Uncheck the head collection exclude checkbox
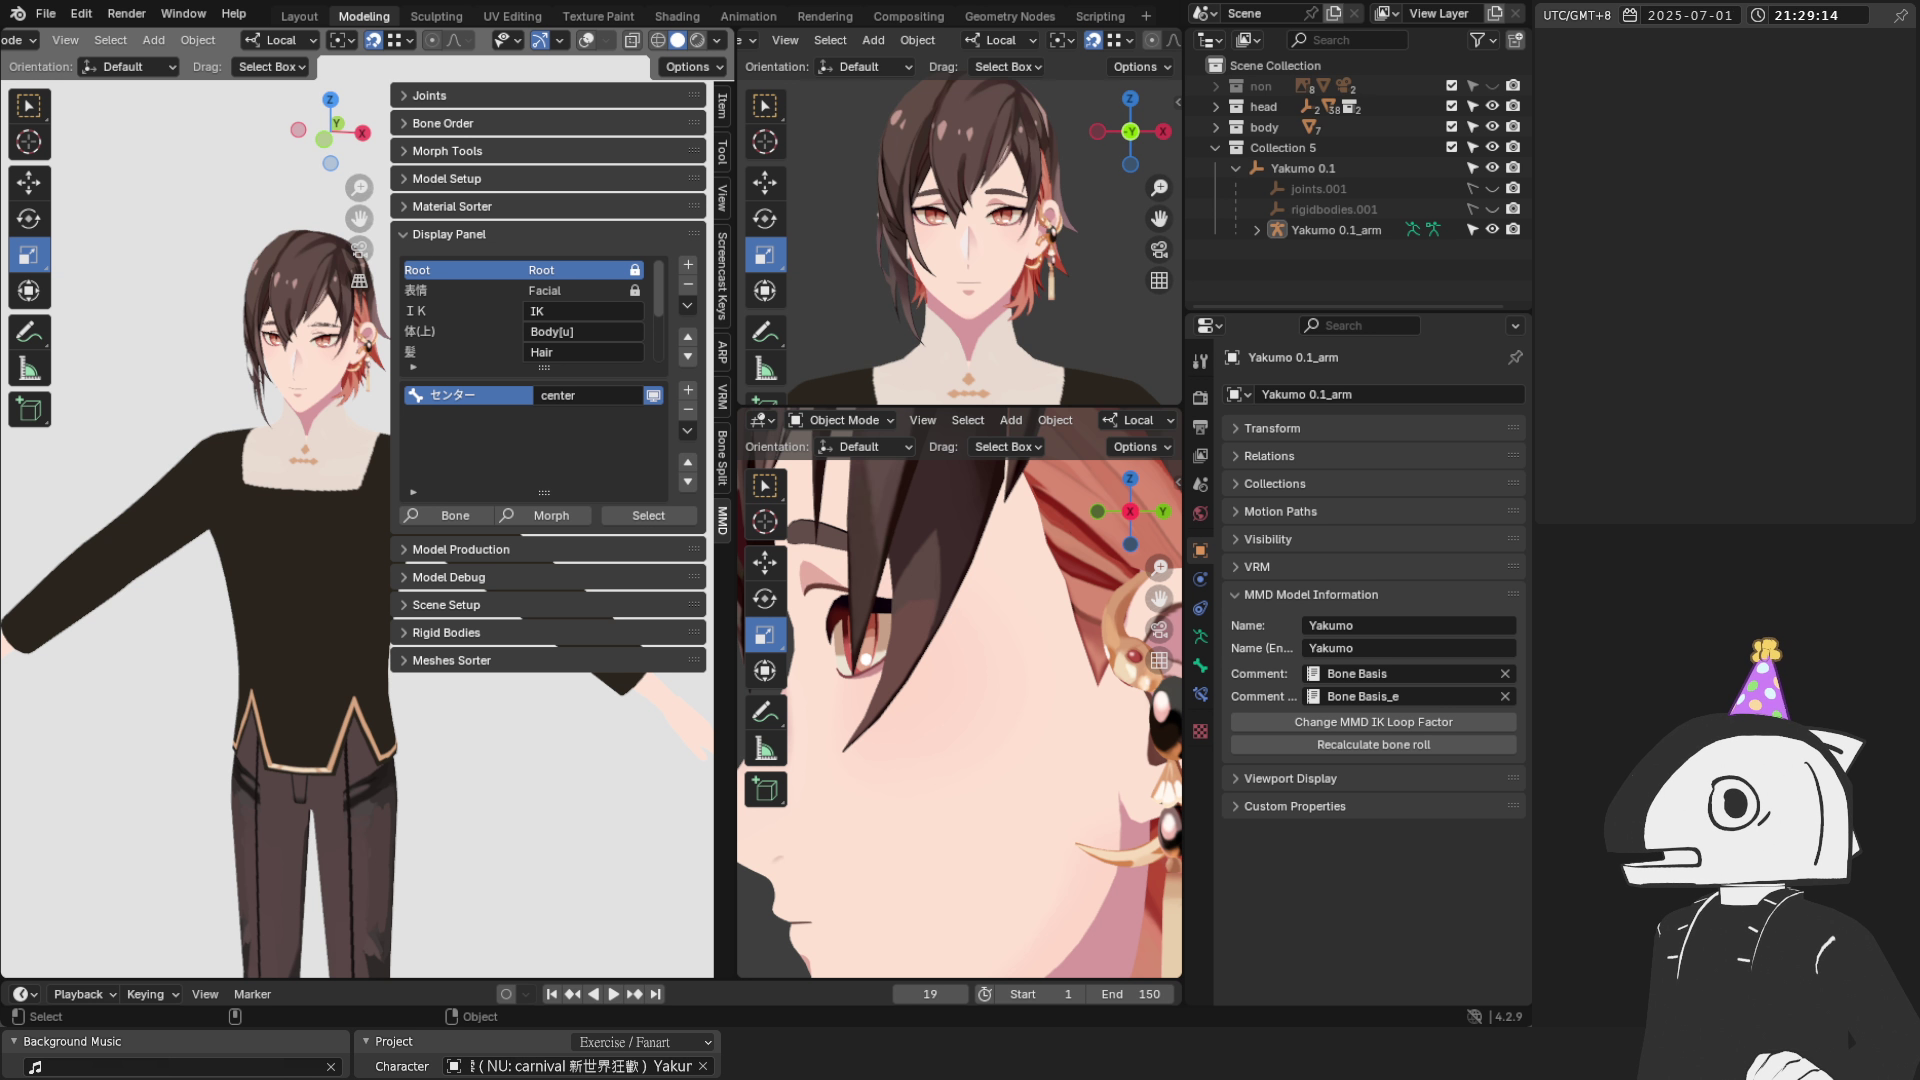Image resolution: width=1920 pixels, height=1080 pixels. (x=1452, y=106)
